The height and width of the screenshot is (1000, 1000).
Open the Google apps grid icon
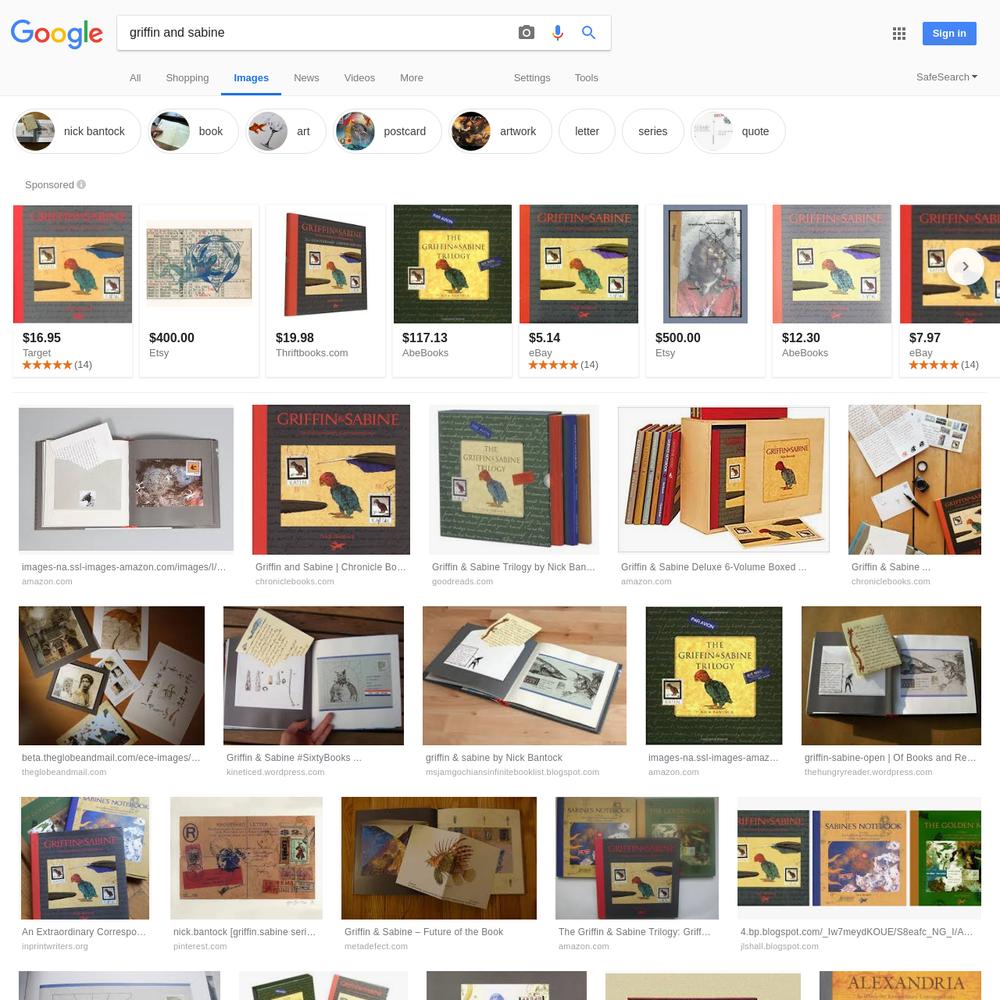coord(899,33)
